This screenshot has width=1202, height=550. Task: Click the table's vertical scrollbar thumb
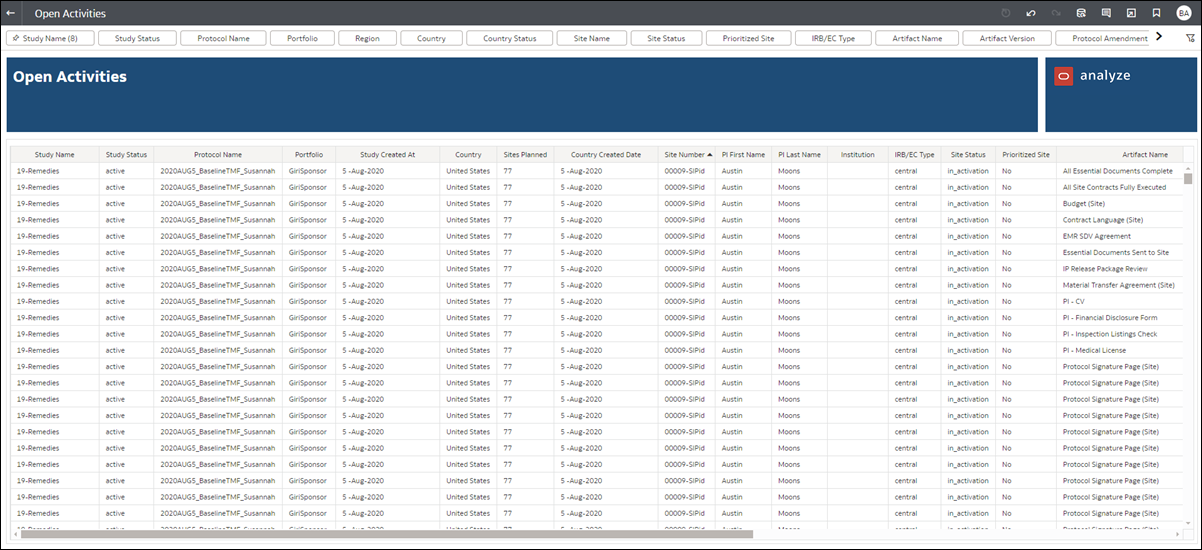tap(1188, 179)
